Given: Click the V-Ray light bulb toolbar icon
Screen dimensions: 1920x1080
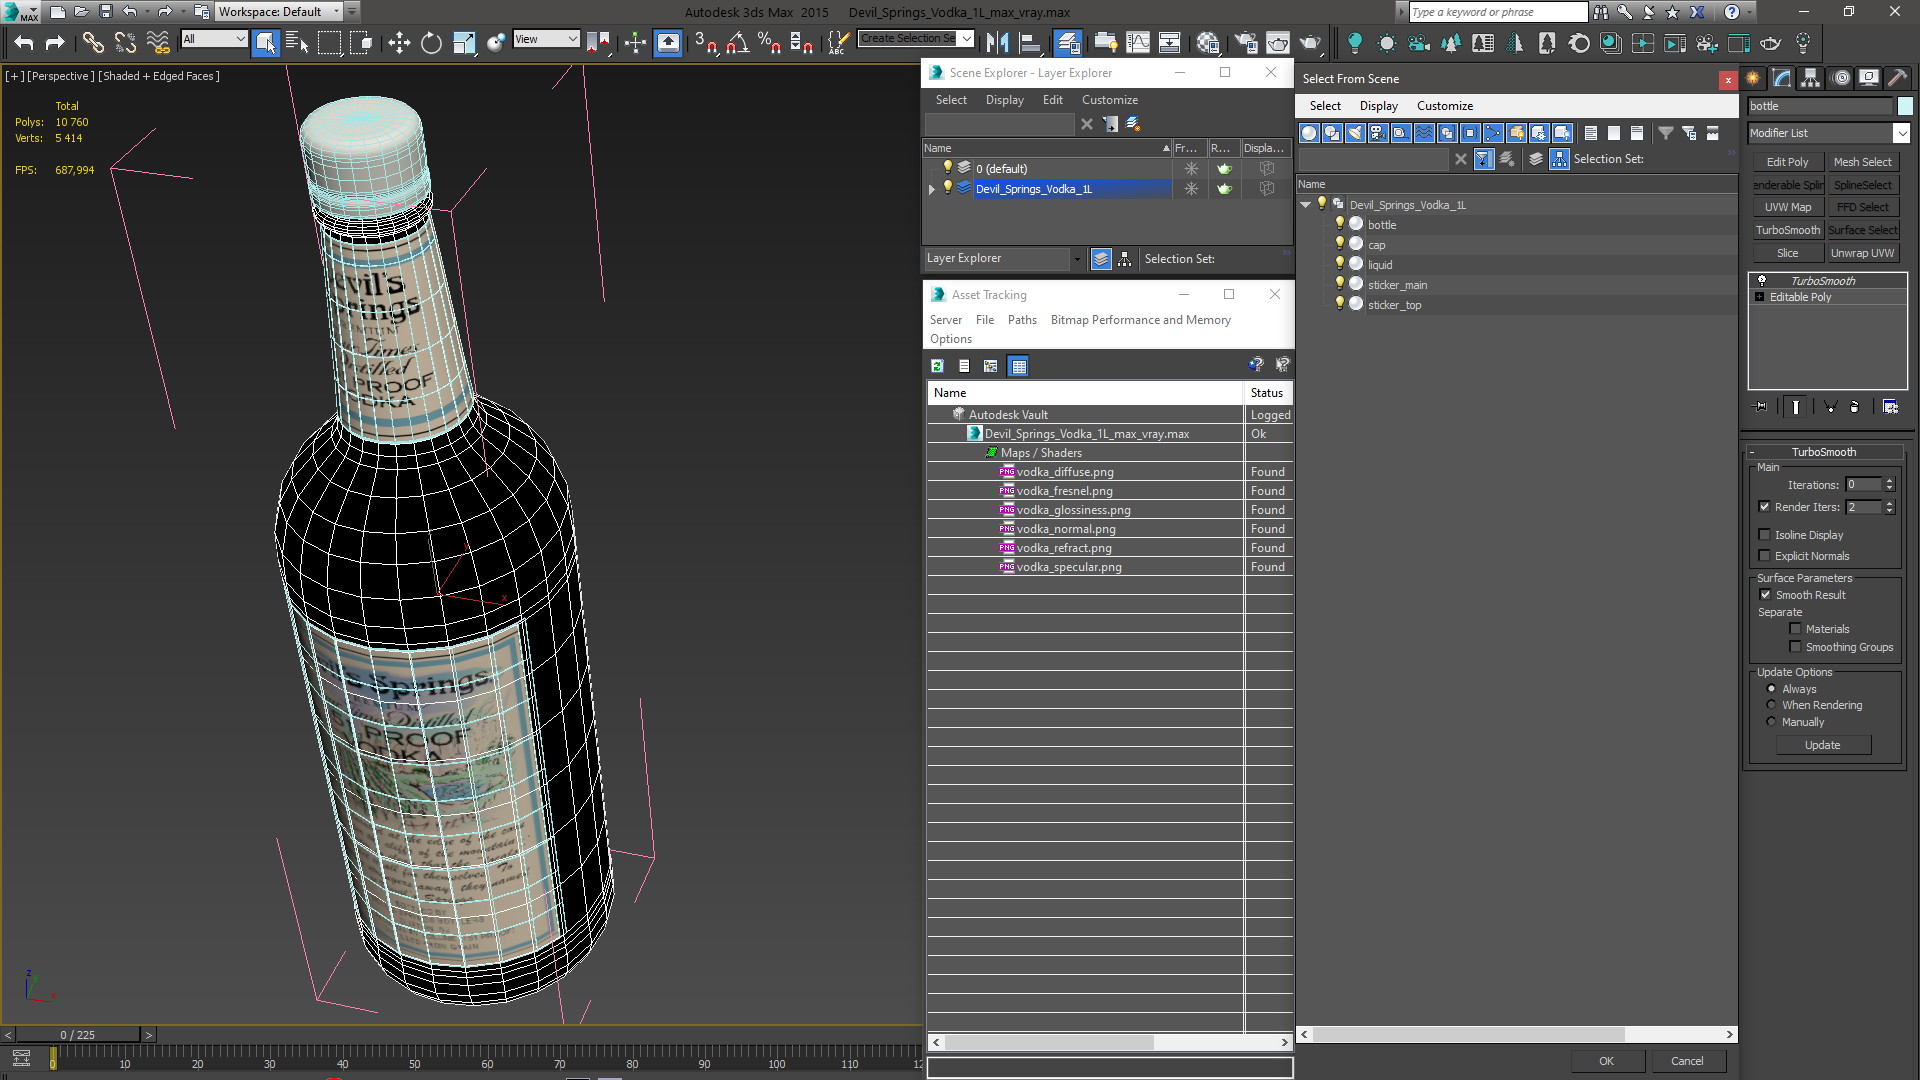Looking at the screenshot, I should tap(1355, 42).
